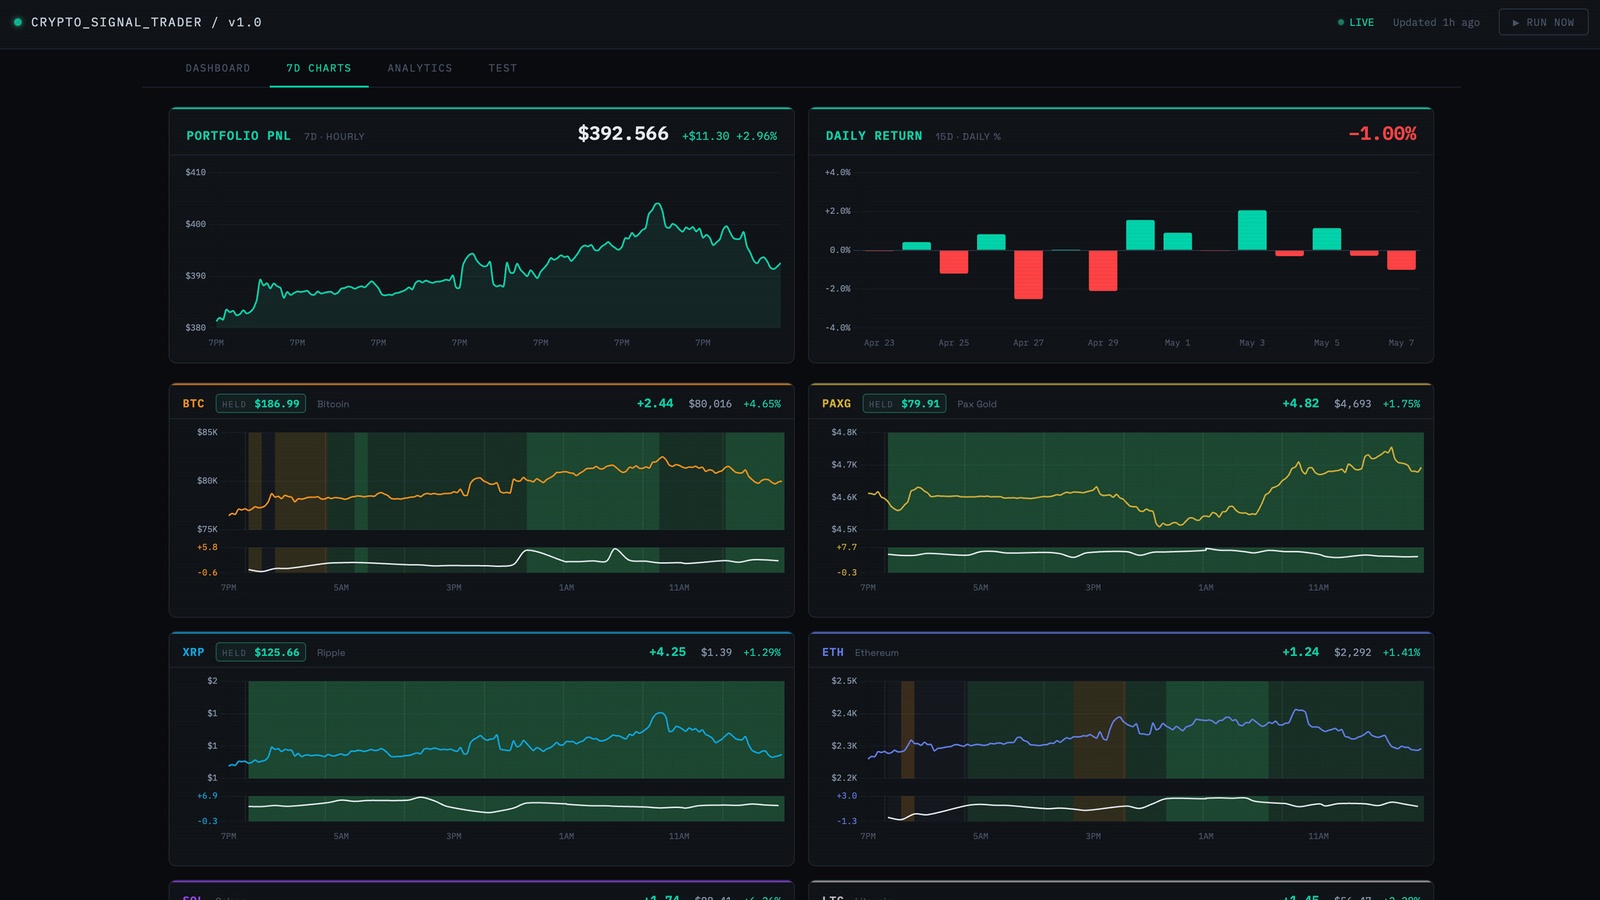Click the BTC change +4.65%

coord(762,404)
